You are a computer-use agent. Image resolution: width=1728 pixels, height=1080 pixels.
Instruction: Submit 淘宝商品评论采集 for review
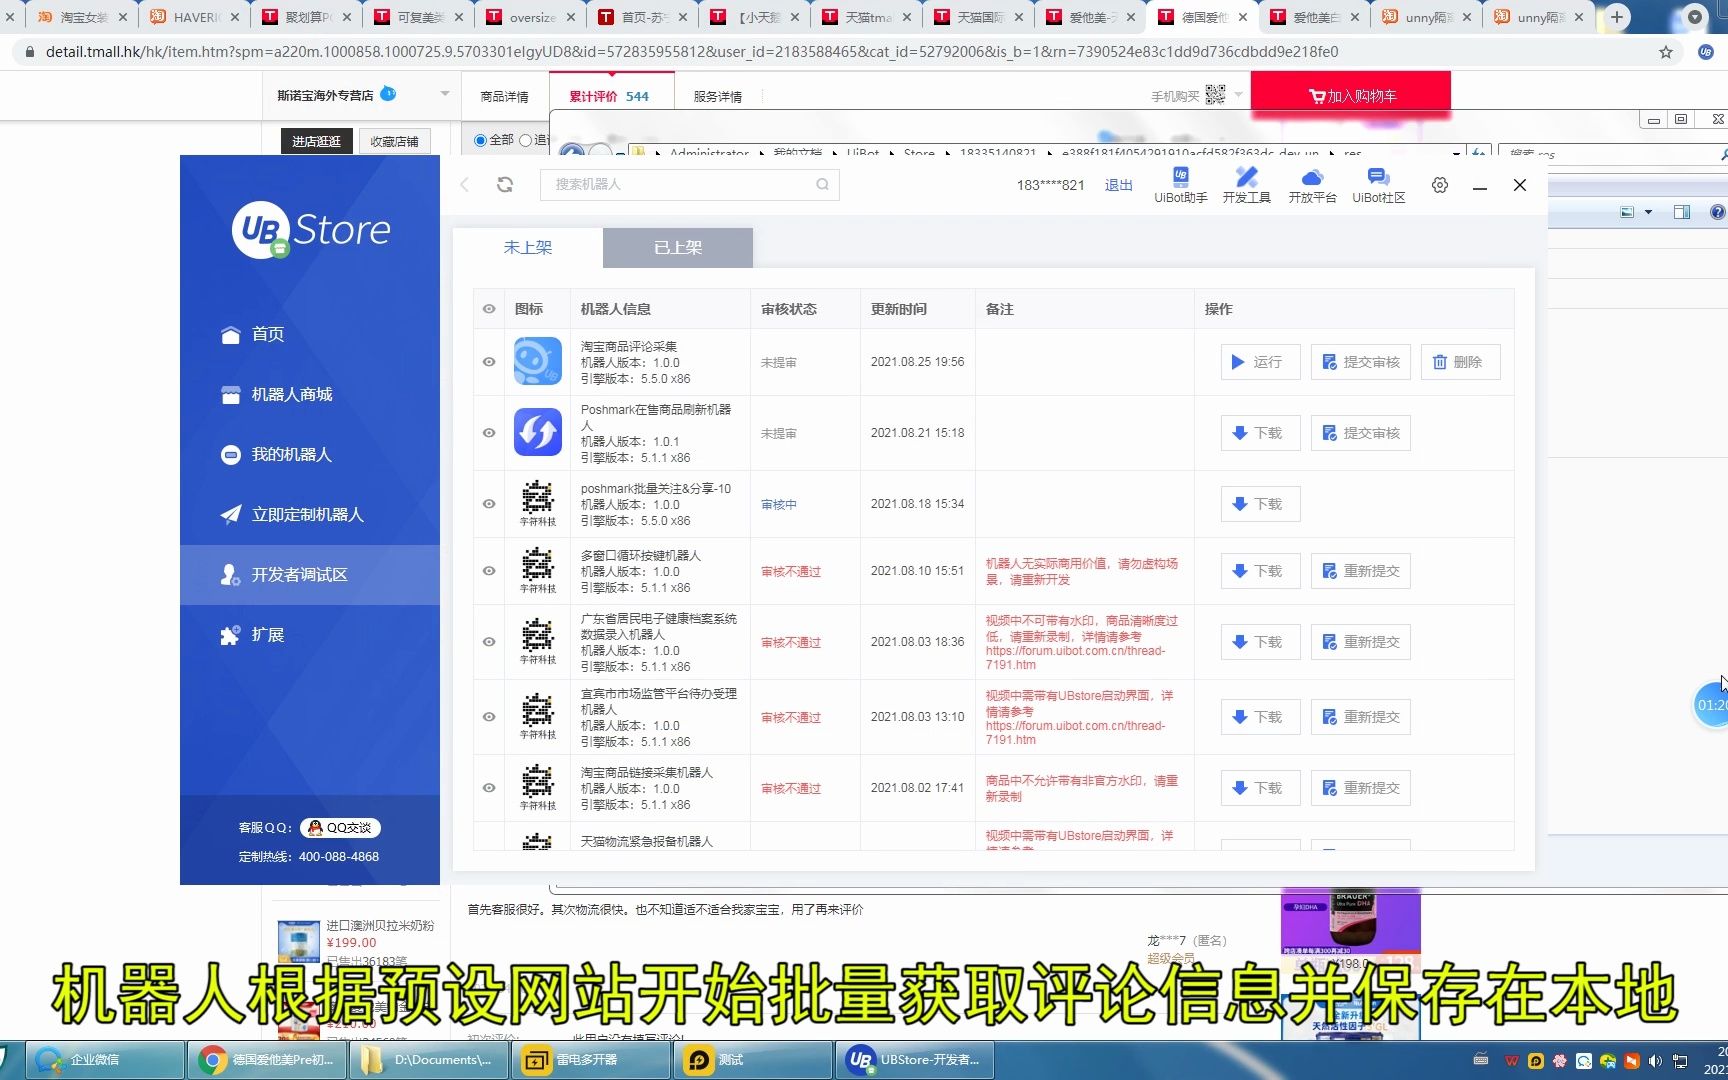click(1360, 362)
